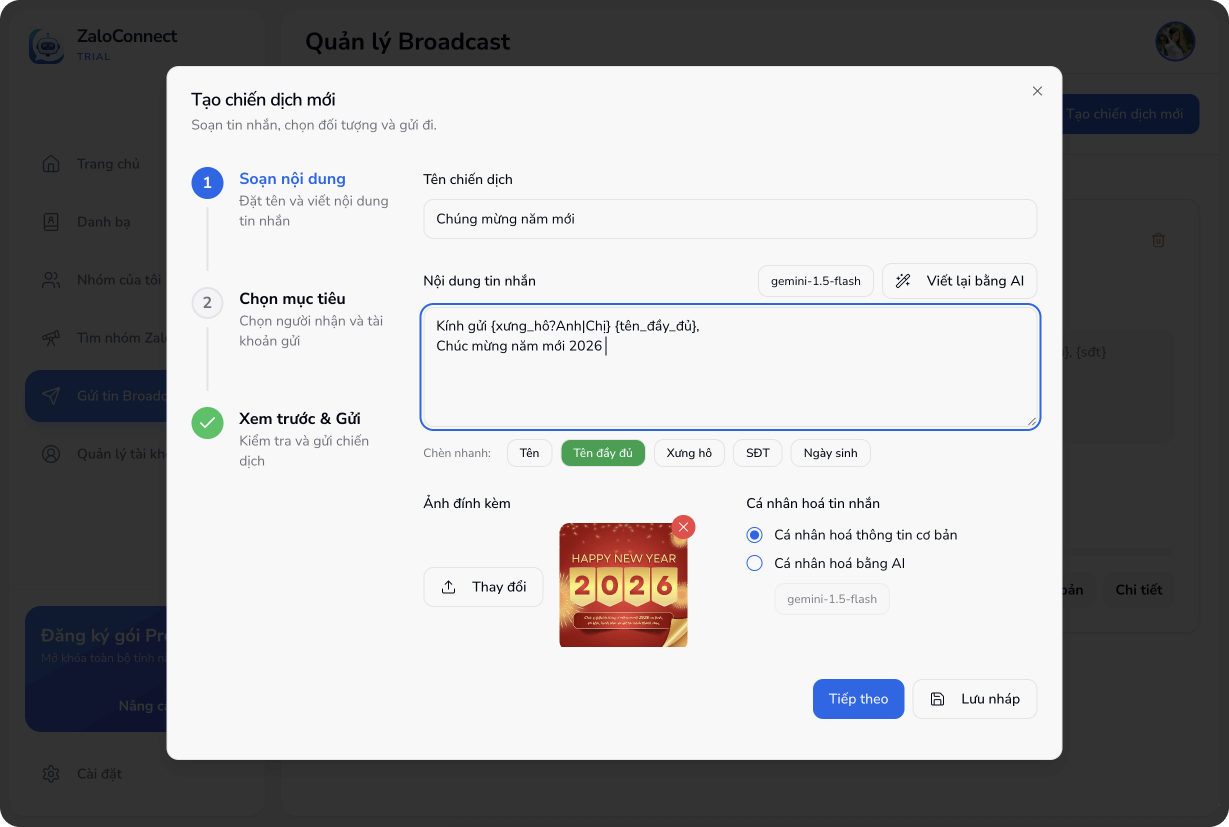Remove the attached image with red X
Image resolution: width=1229 pixels, height=827 pixels.
pyautogui.click(x=683, y=527)
